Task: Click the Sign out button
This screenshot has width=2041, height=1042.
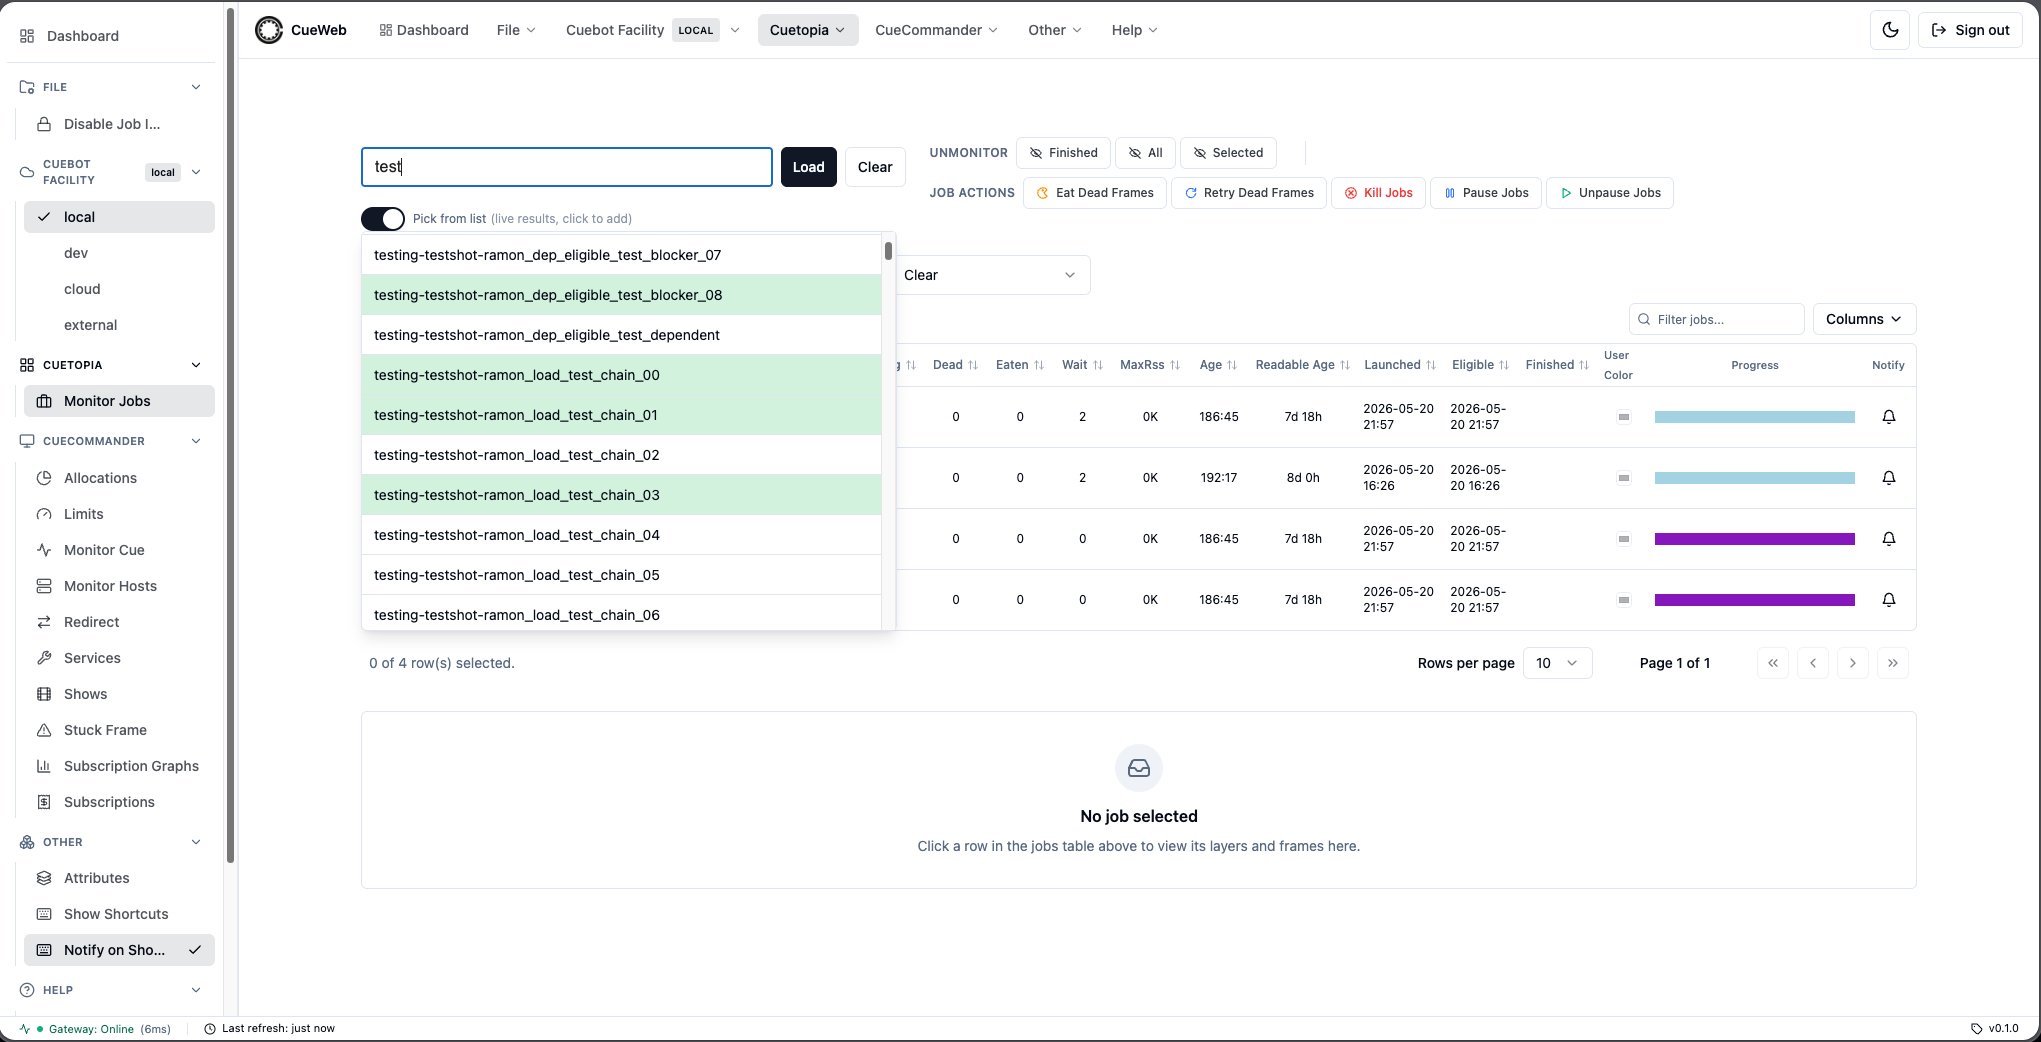Action: tap(1970, 30)
